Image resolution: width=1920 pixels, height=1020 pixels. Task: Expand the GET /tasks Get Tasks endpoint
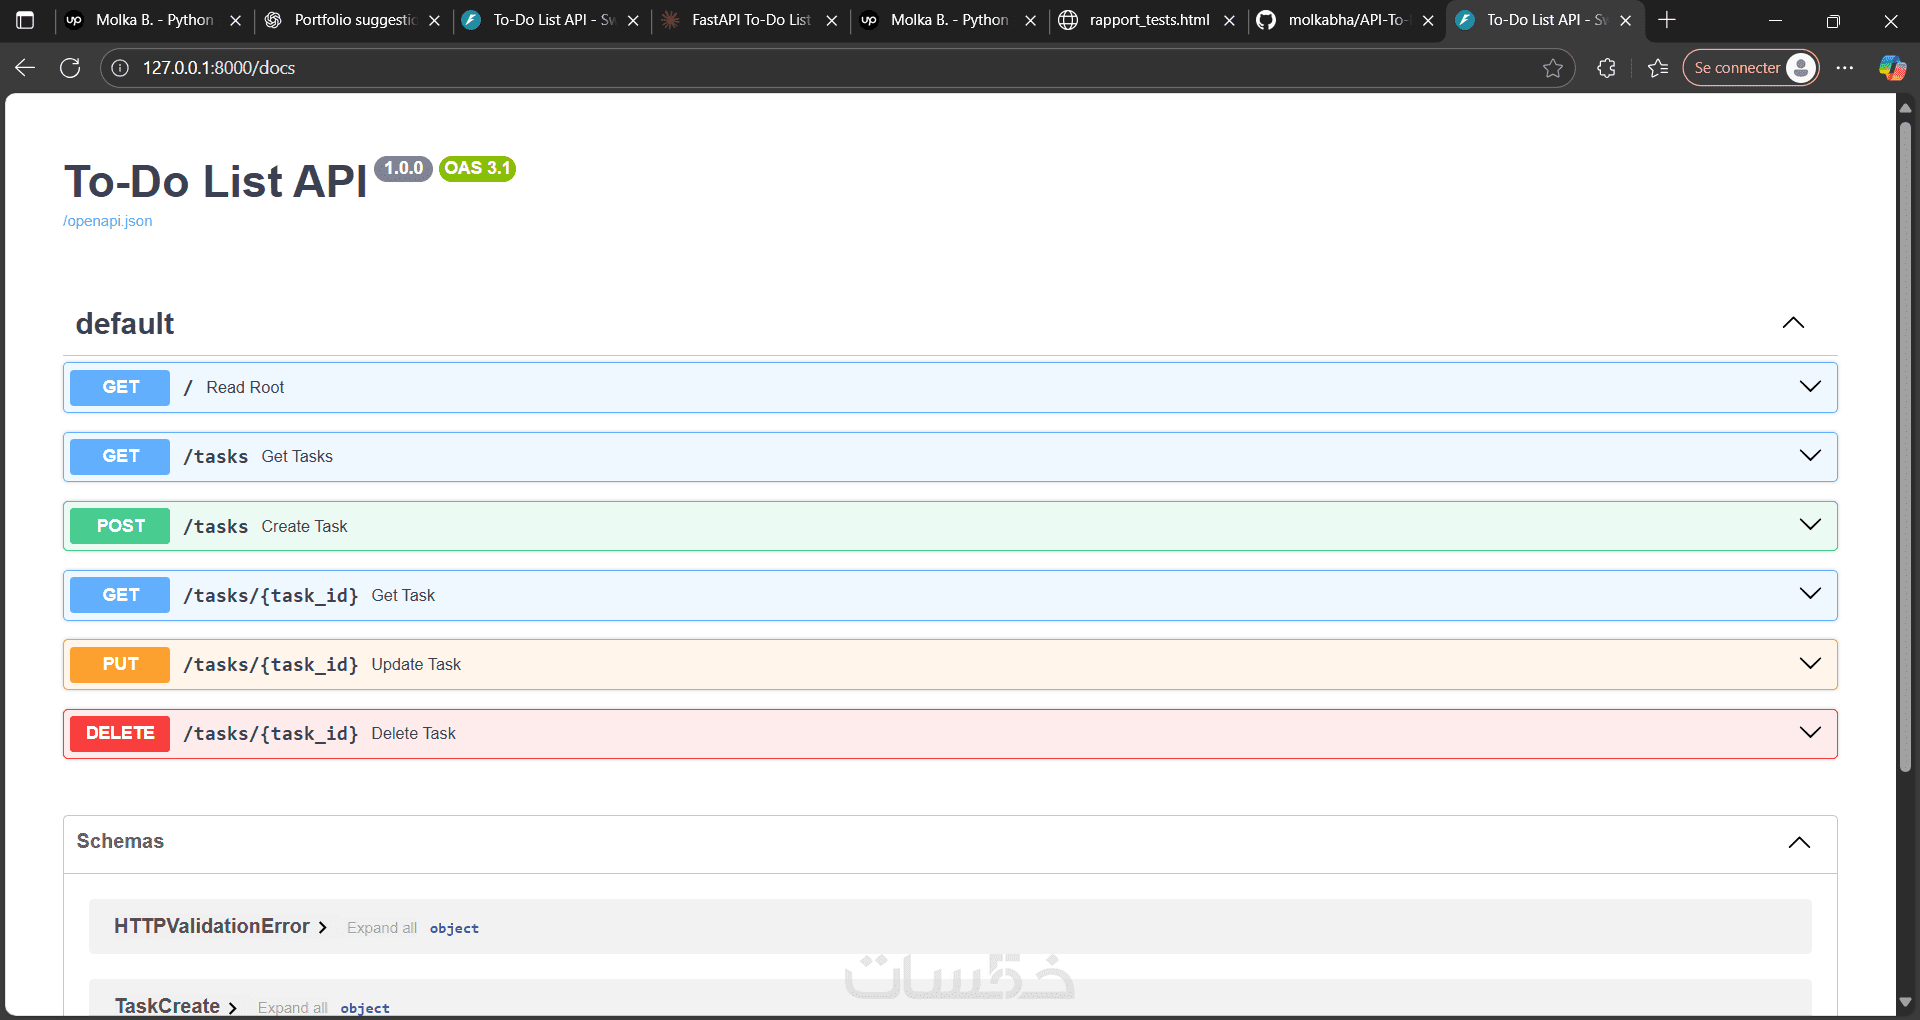click(1810, 456)
